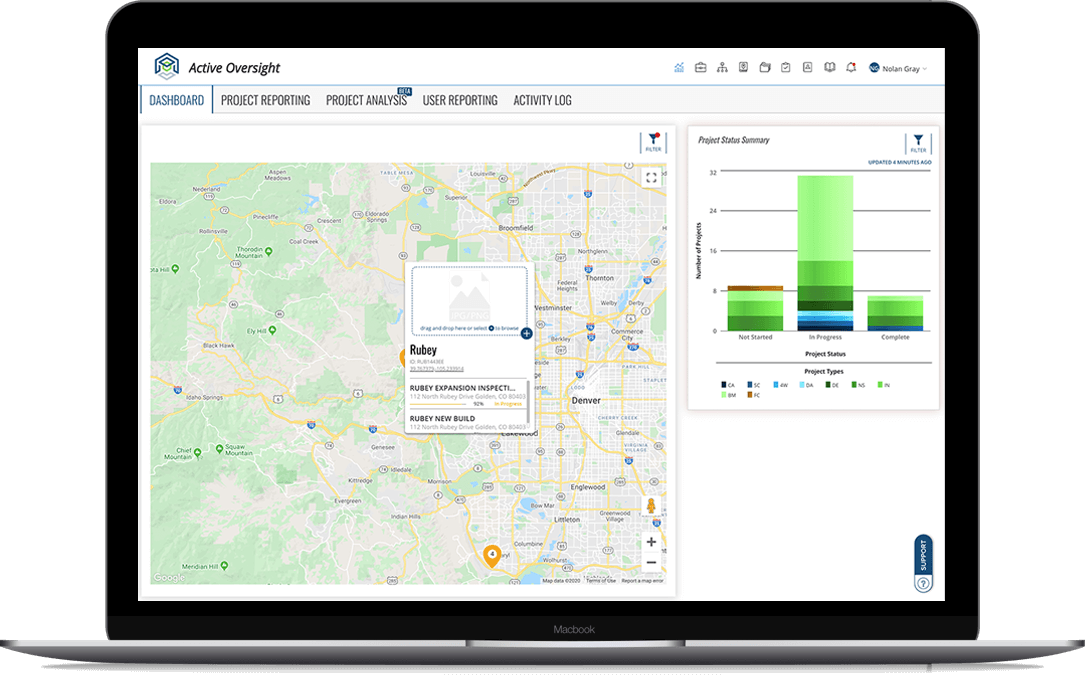Toggle fullscreen map view
1086x676 pixels.
click(x=651, y=178)
